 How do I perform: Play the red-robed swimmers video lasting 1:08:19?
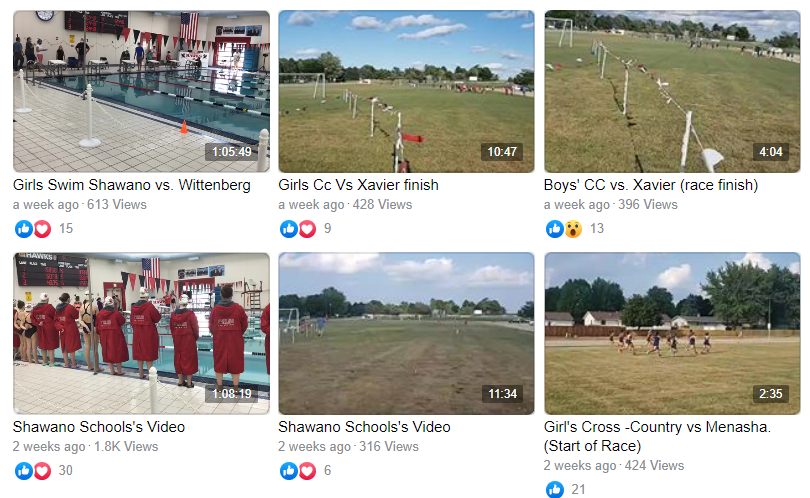point(142,333)
